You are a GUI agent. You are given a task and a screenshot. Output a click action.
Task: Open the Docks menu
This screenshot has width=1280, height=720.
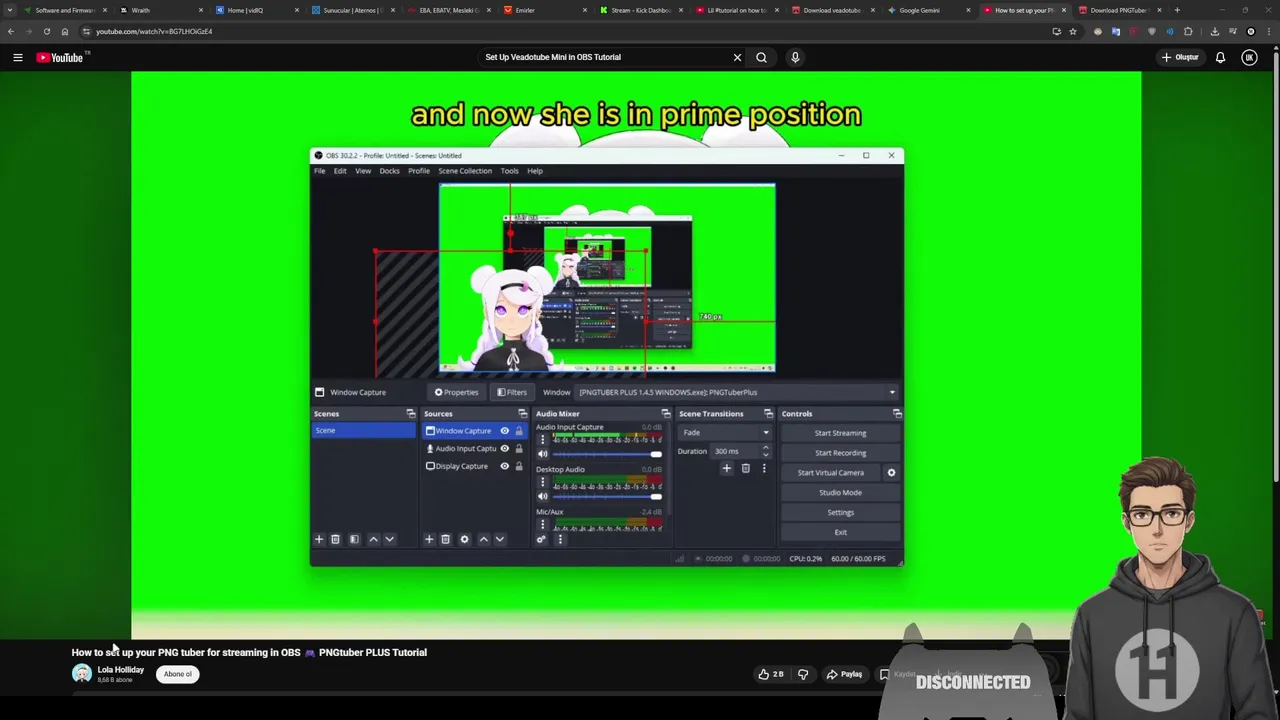point(389,171)
